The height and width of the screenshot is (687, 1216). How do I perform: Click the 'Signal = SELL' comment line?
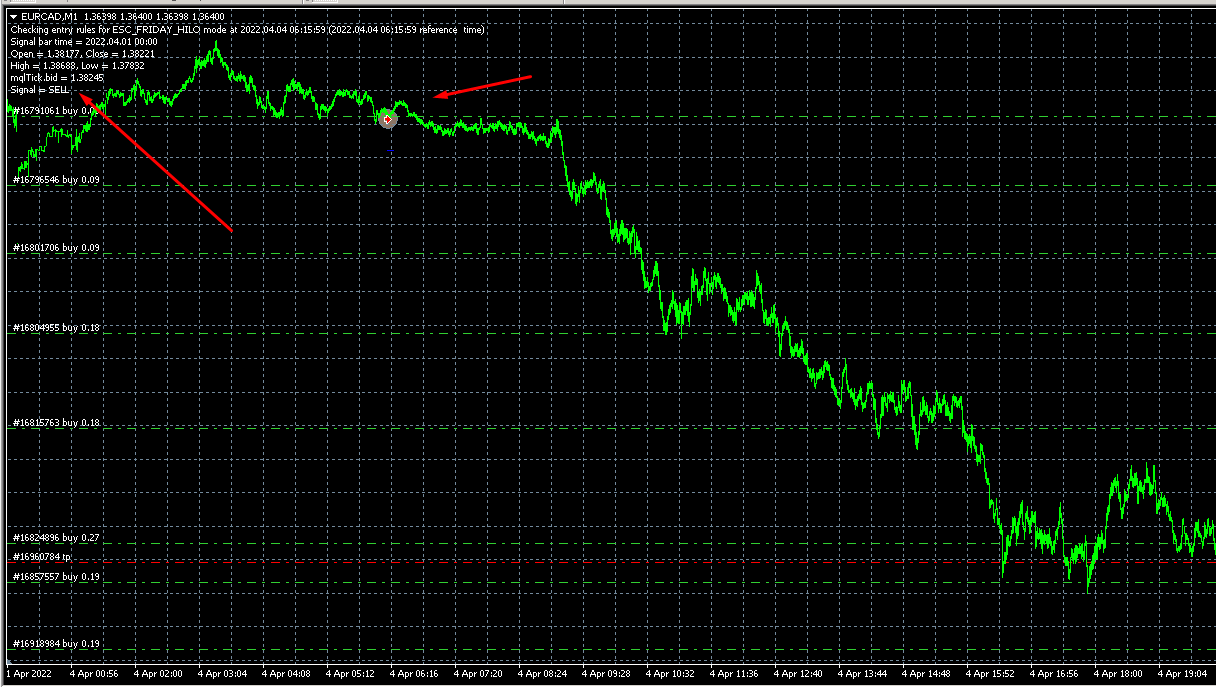click(40, 90)
